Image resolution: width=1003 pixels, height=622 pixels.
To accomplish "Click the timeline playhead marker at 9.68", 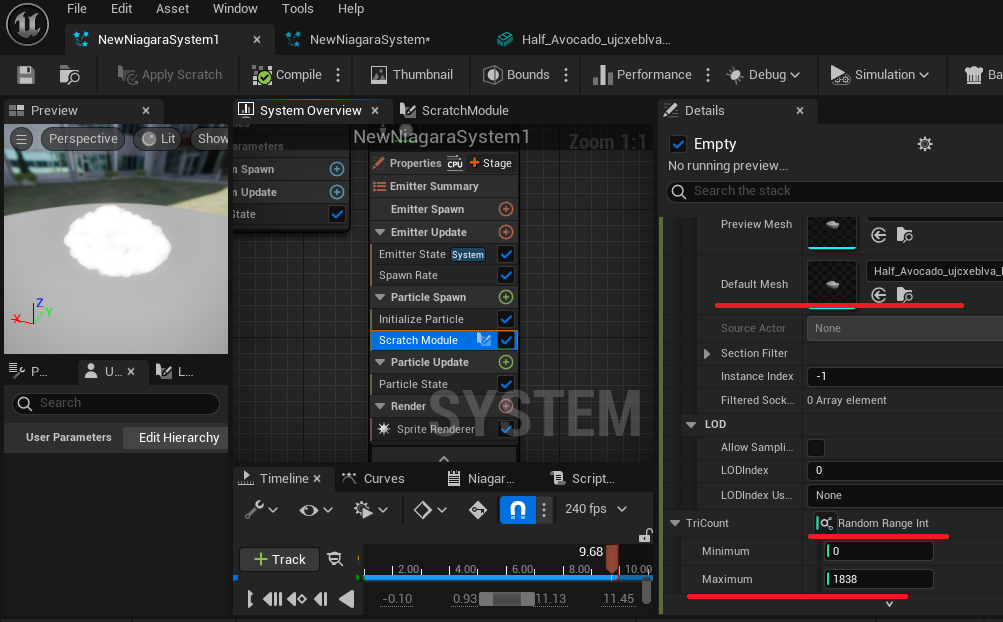I will pos(612,559).
